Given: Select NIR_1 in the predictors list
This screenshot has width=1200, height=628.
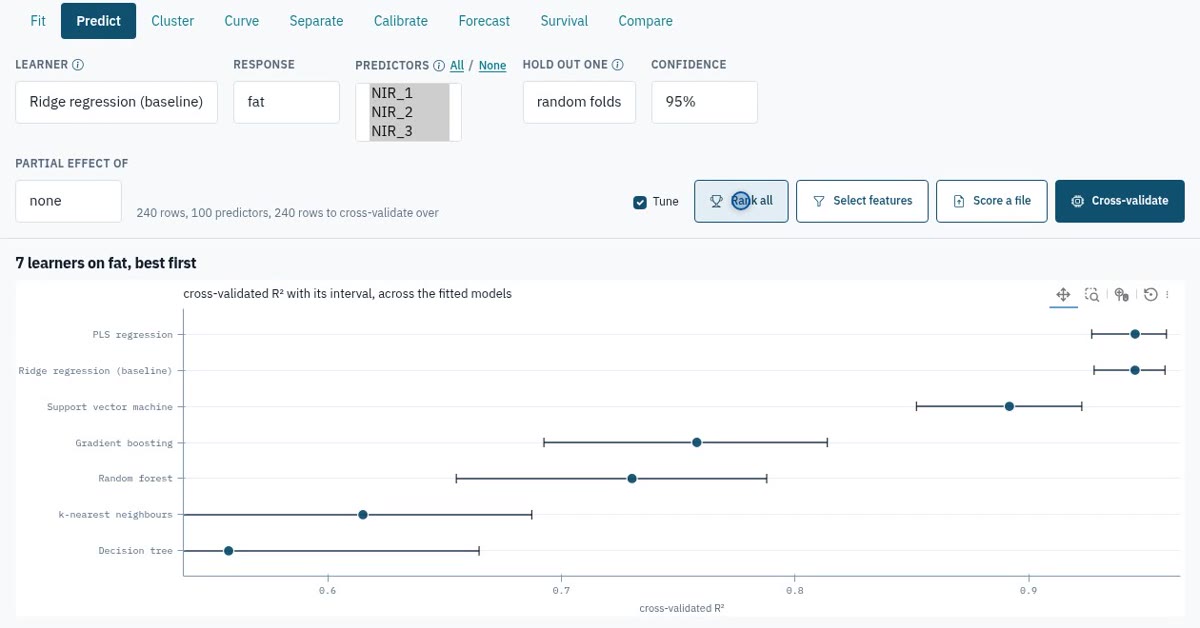Looking at the screenshot, I should tap(409, 93).
